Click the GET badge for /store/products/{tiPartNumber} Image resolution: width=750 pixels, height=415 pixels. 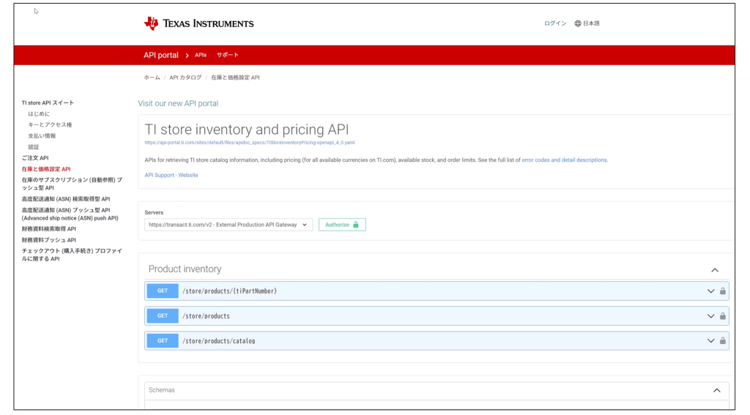click(163, 291)
